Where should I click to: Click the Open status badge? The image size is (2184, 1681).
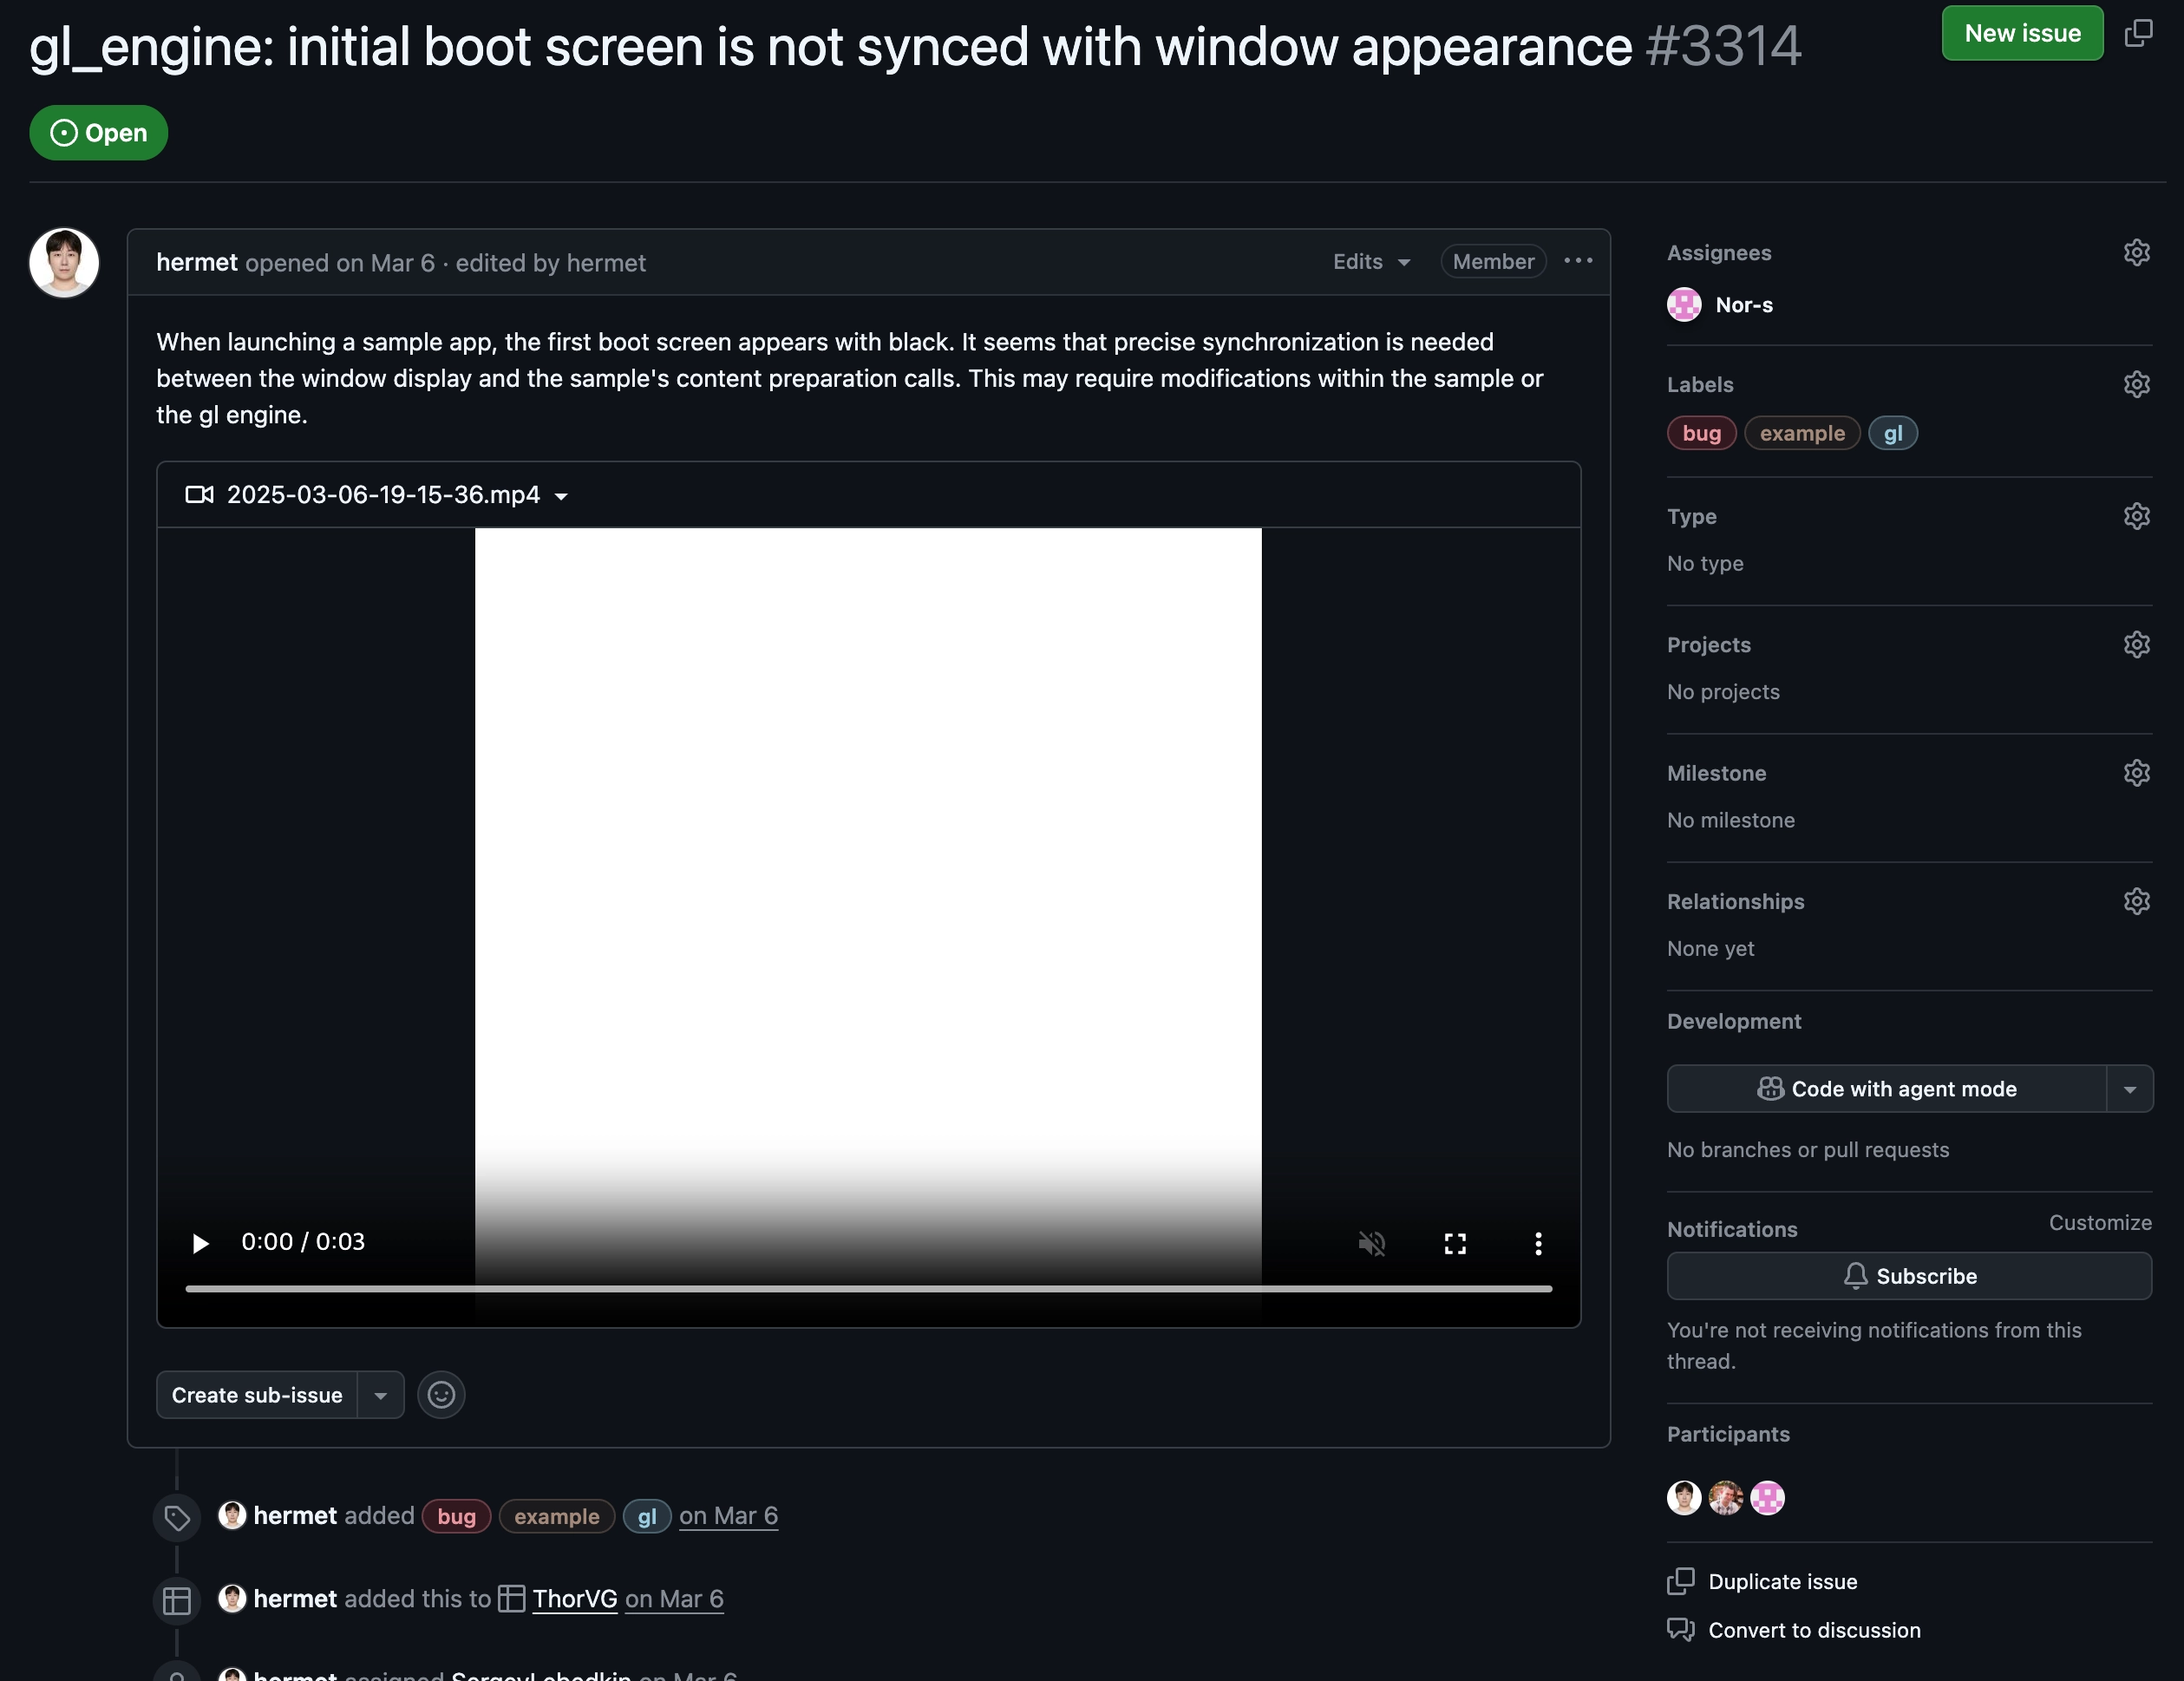(98, 132)
